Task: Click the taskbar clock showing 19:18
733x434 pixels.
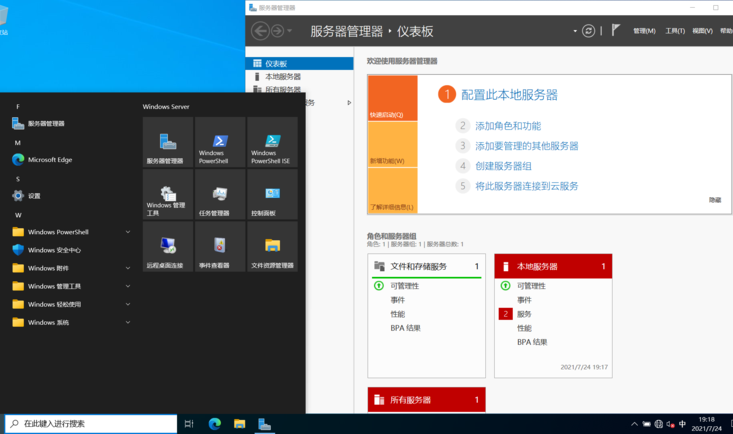Action: point(706,424)
